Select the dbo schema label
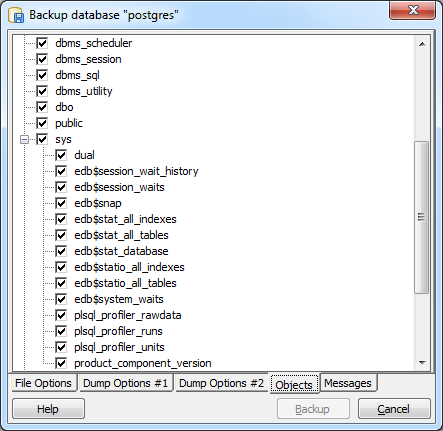This screenshot has width=443, height=431. point(64,107)
